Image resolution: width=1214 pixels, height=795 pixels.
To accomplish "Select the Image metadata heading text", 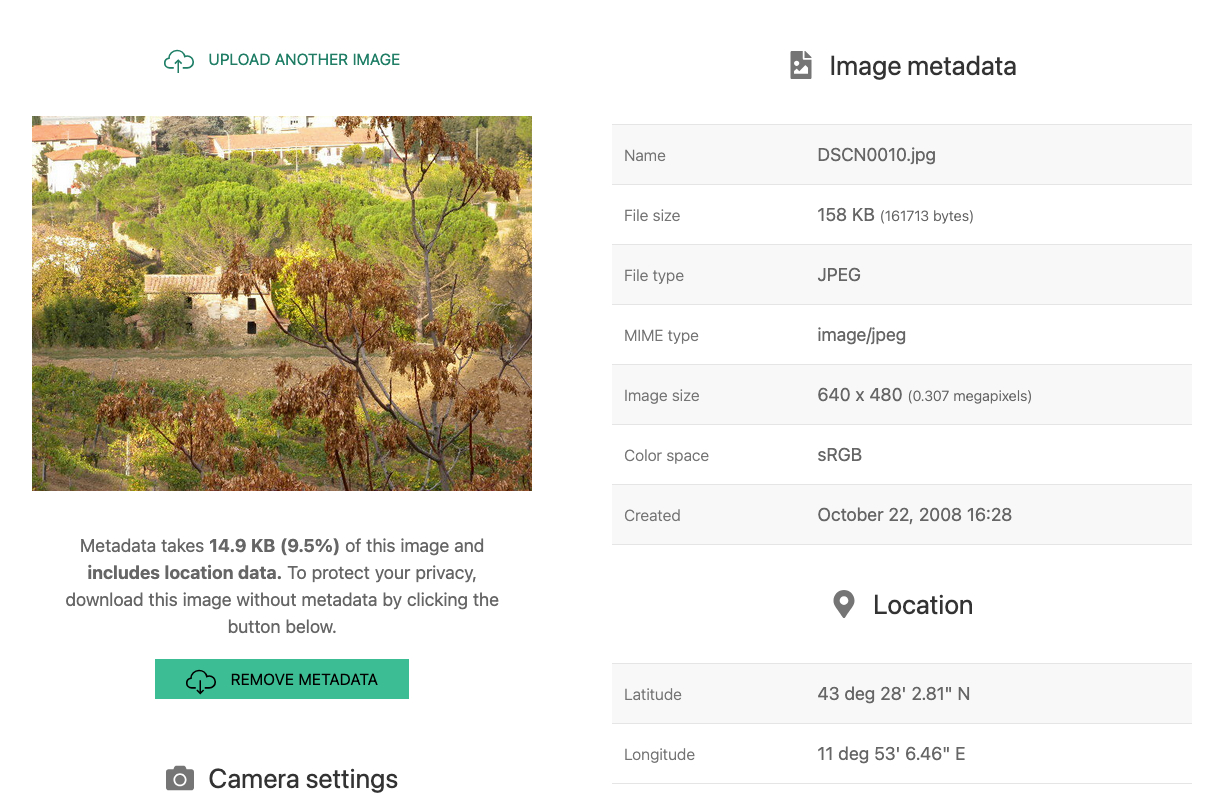I will point(922,66).
